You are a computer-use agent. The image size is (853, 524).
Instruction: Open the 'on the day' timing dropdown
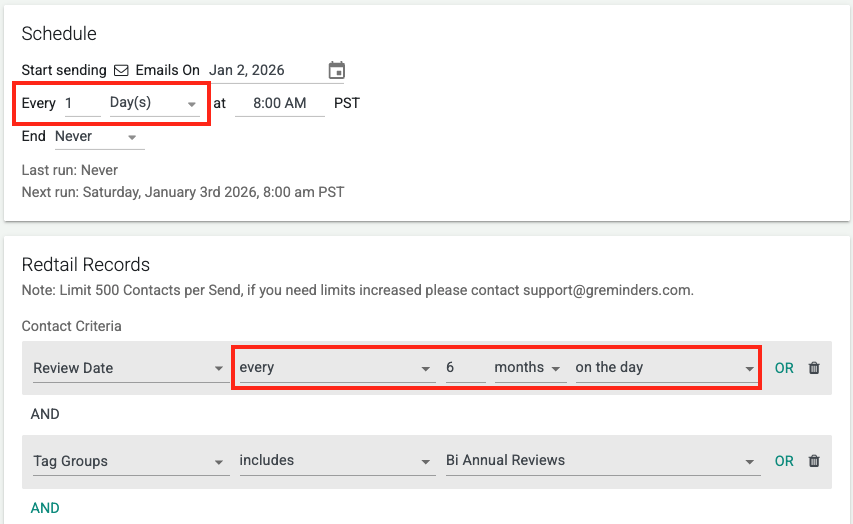[665, 368]
